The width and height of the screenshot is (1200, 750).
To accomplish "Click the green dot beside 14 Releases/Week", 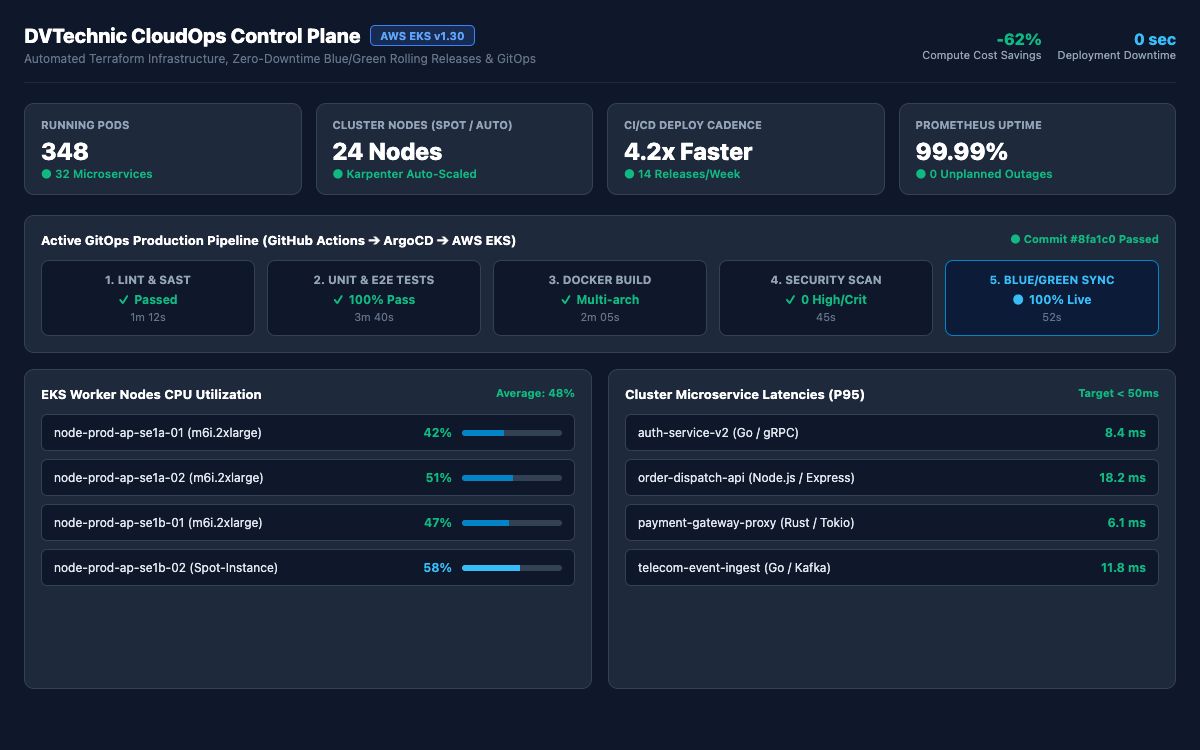I will point(629,174).
